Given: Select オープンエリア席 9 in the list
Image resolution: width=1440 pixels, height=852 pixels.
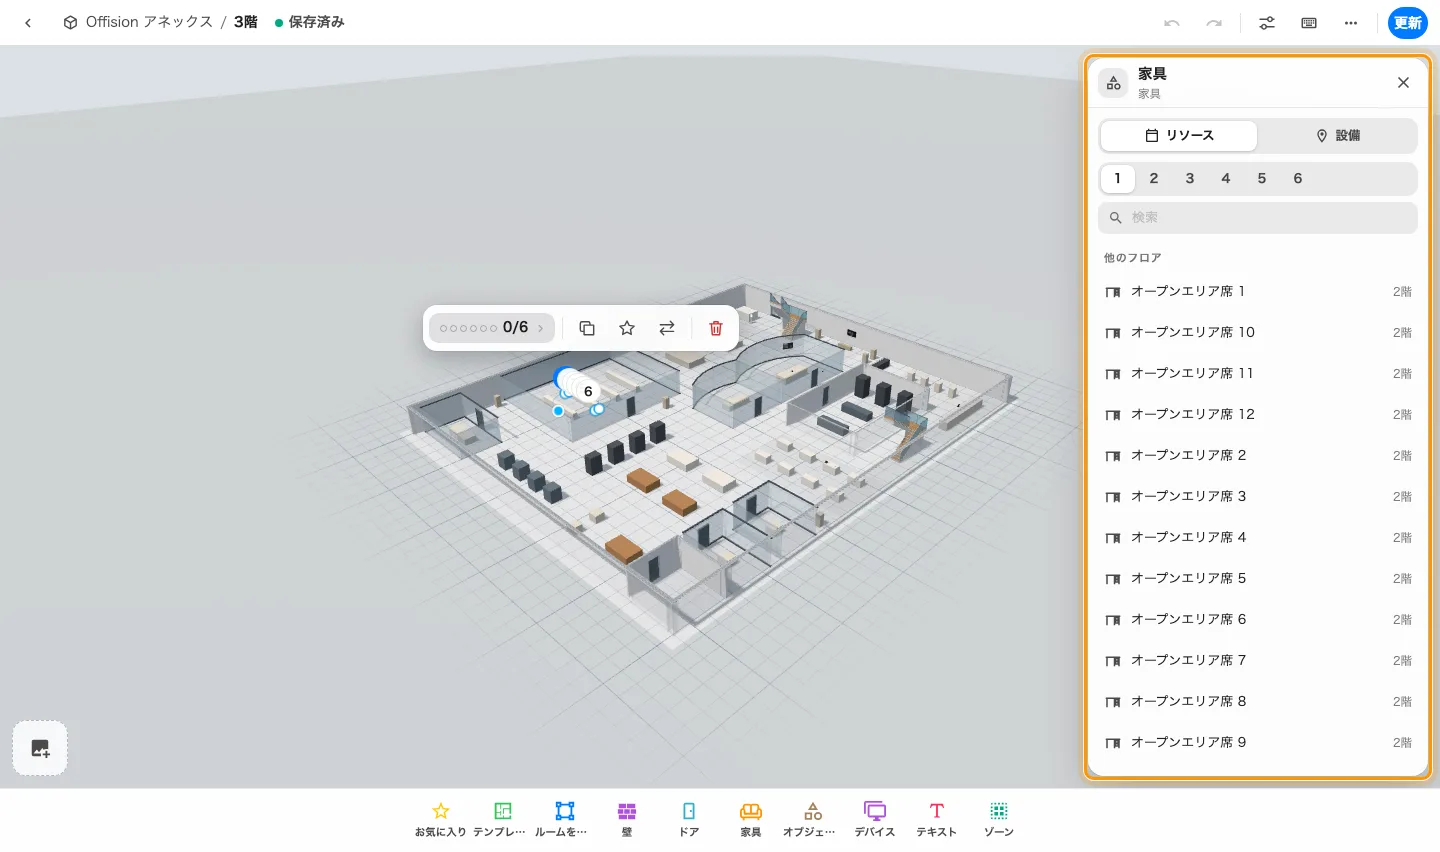Looking at the screenshot, I should click(x=1258, y=743).
